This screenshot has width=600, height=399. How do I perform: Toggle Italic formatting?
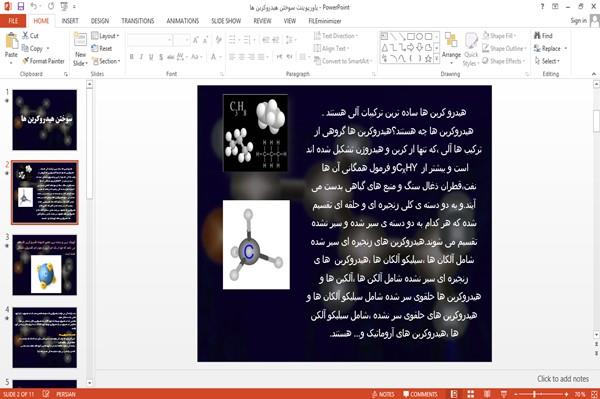(141, 57)
